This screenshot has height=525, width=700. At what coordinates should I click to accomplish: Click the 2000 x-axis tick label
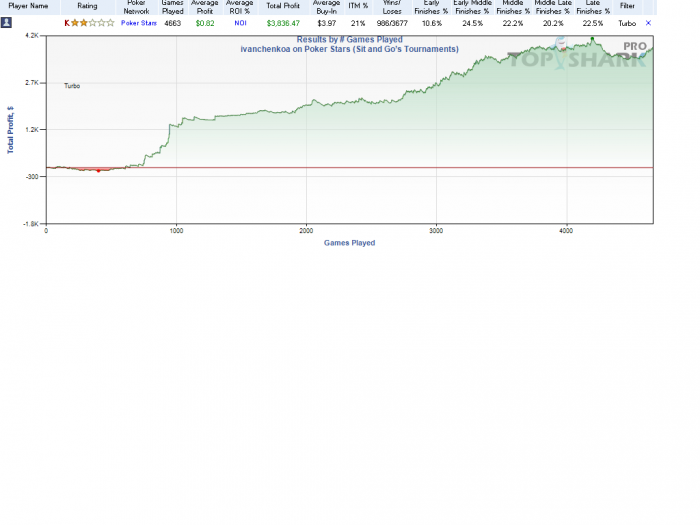pyautogui.click(x=306, y=231)
